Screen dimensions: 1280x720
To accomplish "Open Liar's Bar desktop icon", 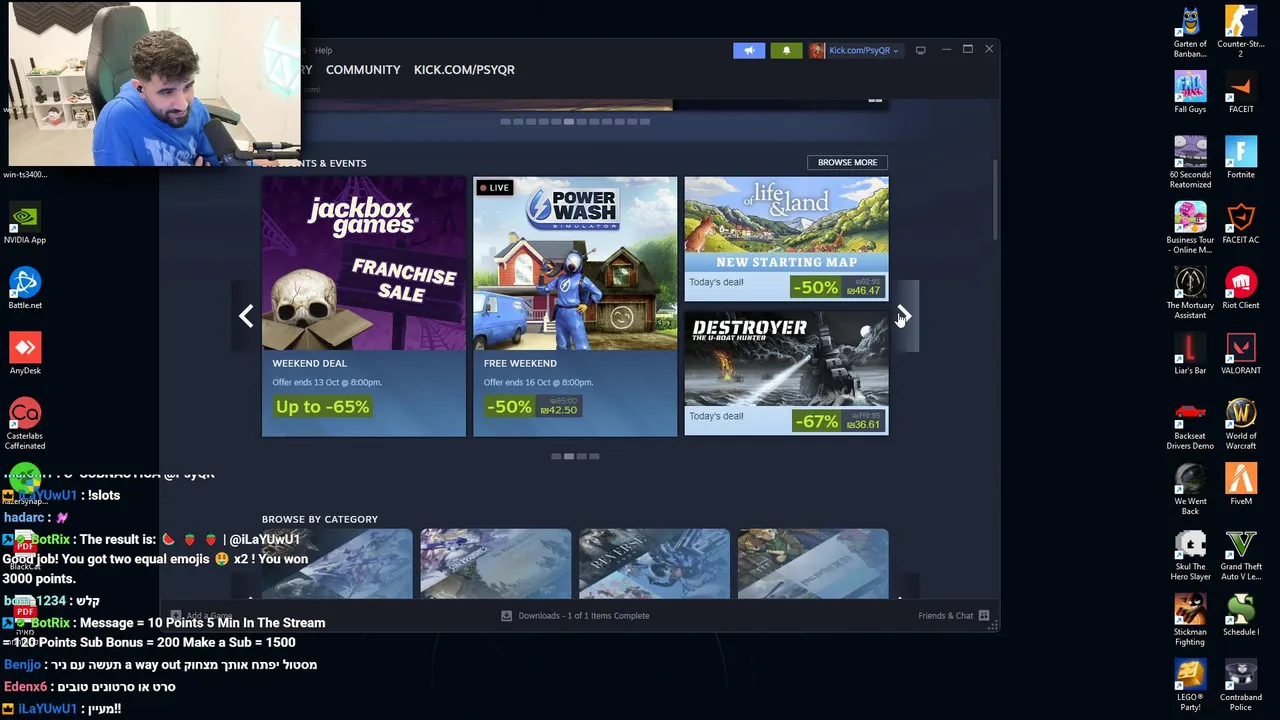I will point(1190,354).
